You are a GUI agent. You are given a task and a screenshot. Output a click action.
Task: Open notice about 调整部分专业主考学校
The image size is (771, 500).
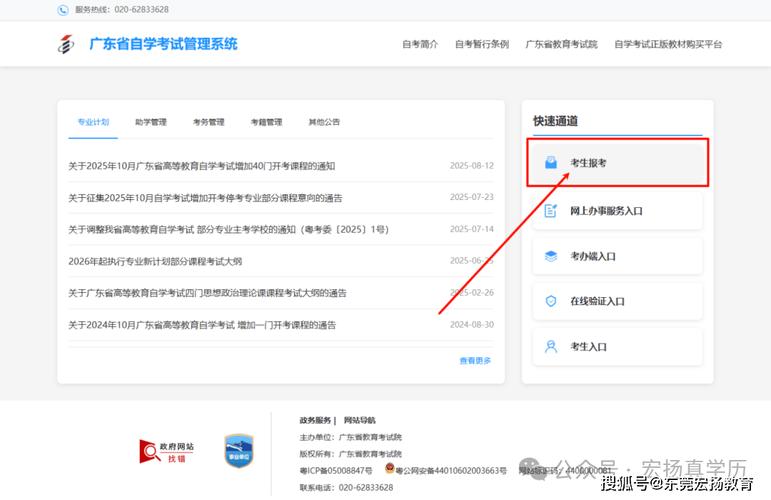[x=229, y=230]
